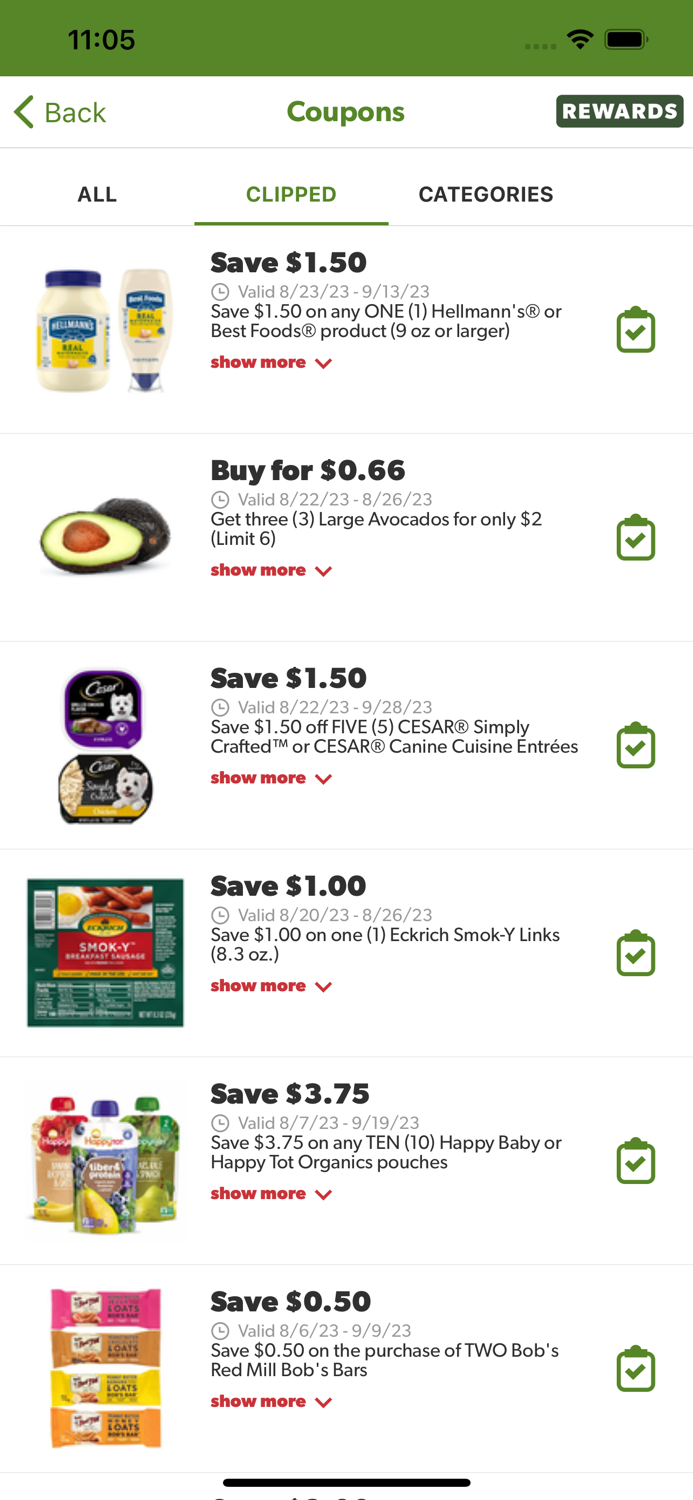Unclip the Large Avocados coupon
Screen dimensions: 693x1500
tap(636, 537)
